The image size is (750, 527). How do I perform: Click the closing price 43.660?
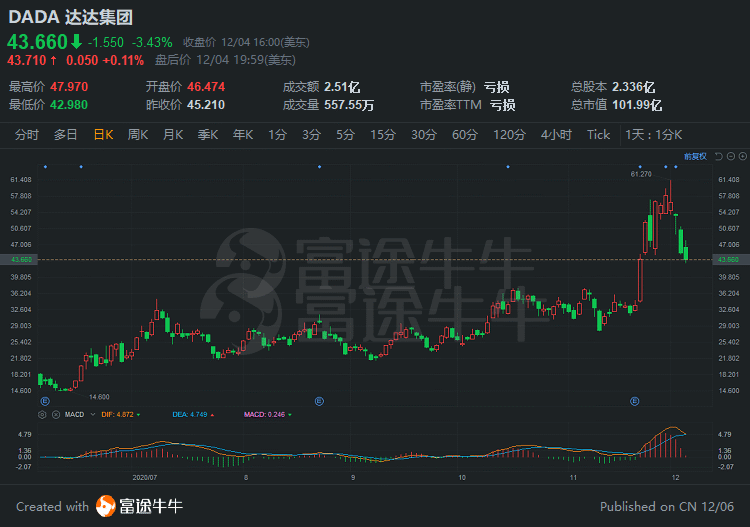(37, 42)
